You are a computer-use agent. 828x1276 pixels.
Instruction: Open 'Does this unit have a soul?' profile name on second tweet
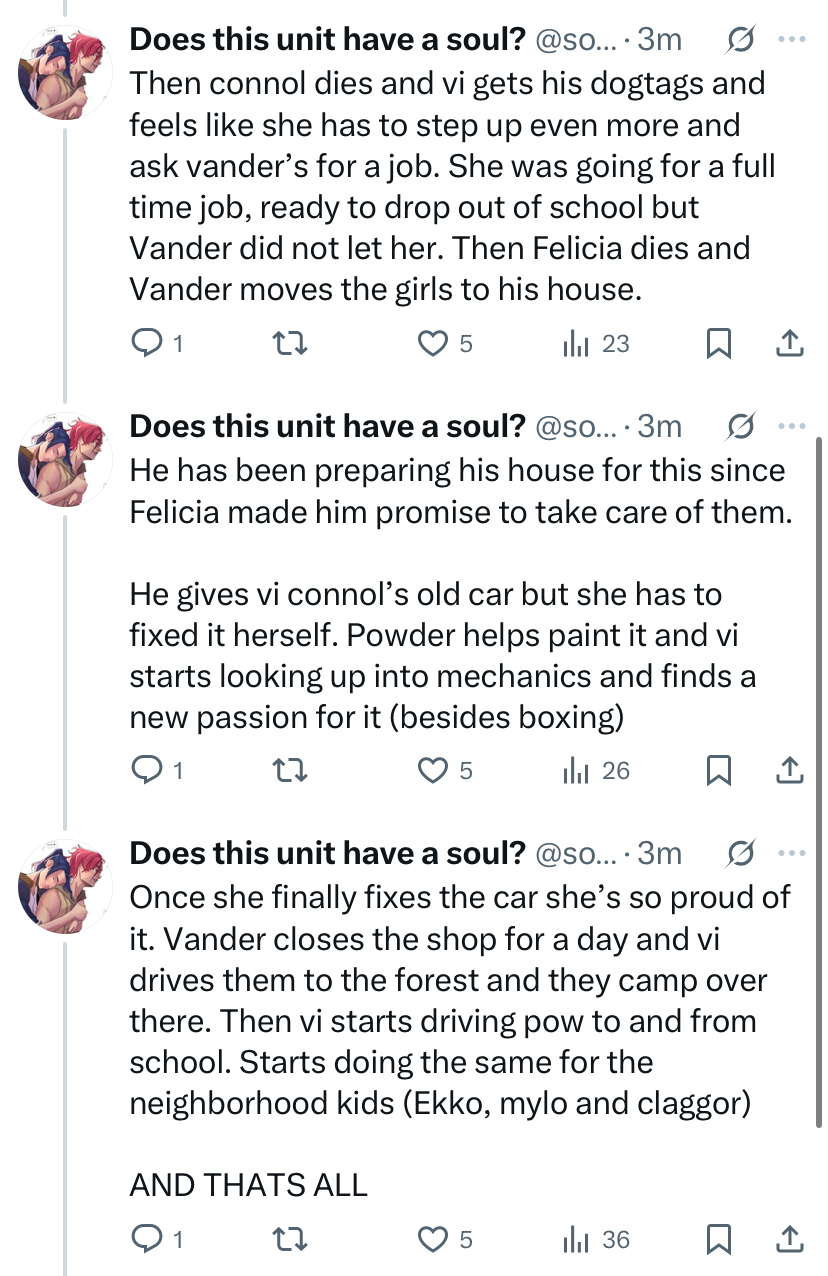328,427
